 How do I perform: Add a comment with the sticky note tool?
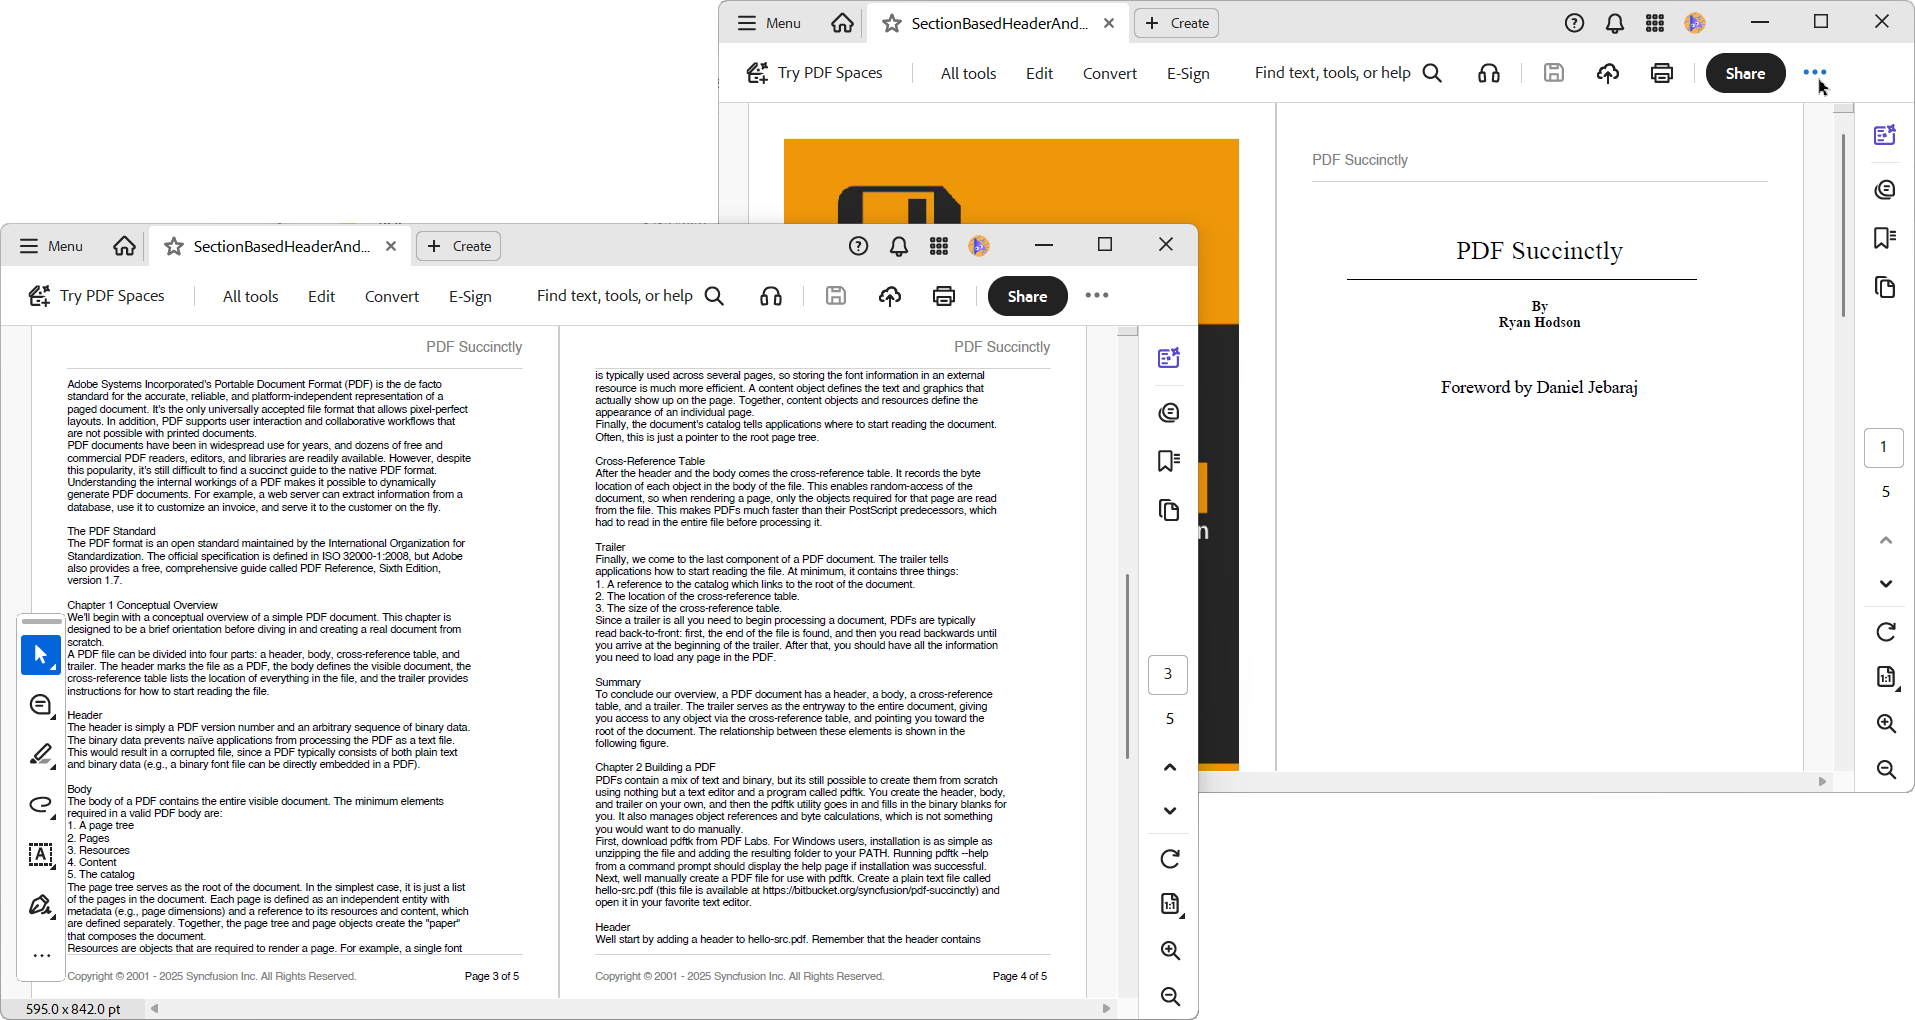[x=41, y=705]
